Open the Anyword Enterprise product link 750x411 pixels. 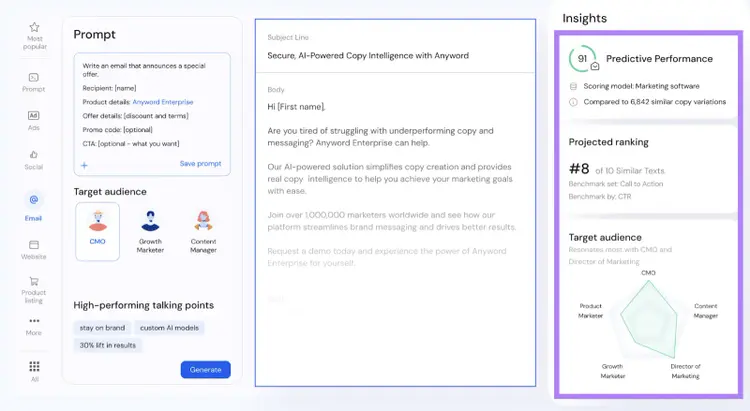tap(163, 102)
